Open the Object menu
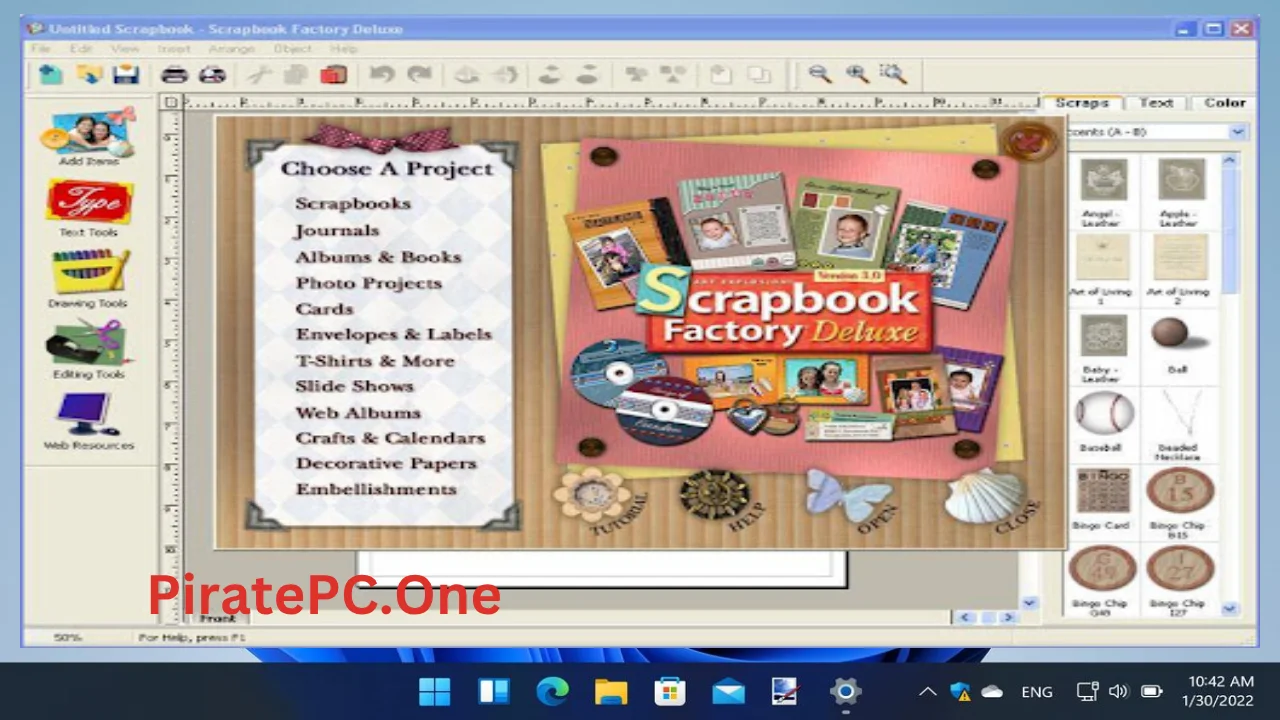 [x=293, y=48]
